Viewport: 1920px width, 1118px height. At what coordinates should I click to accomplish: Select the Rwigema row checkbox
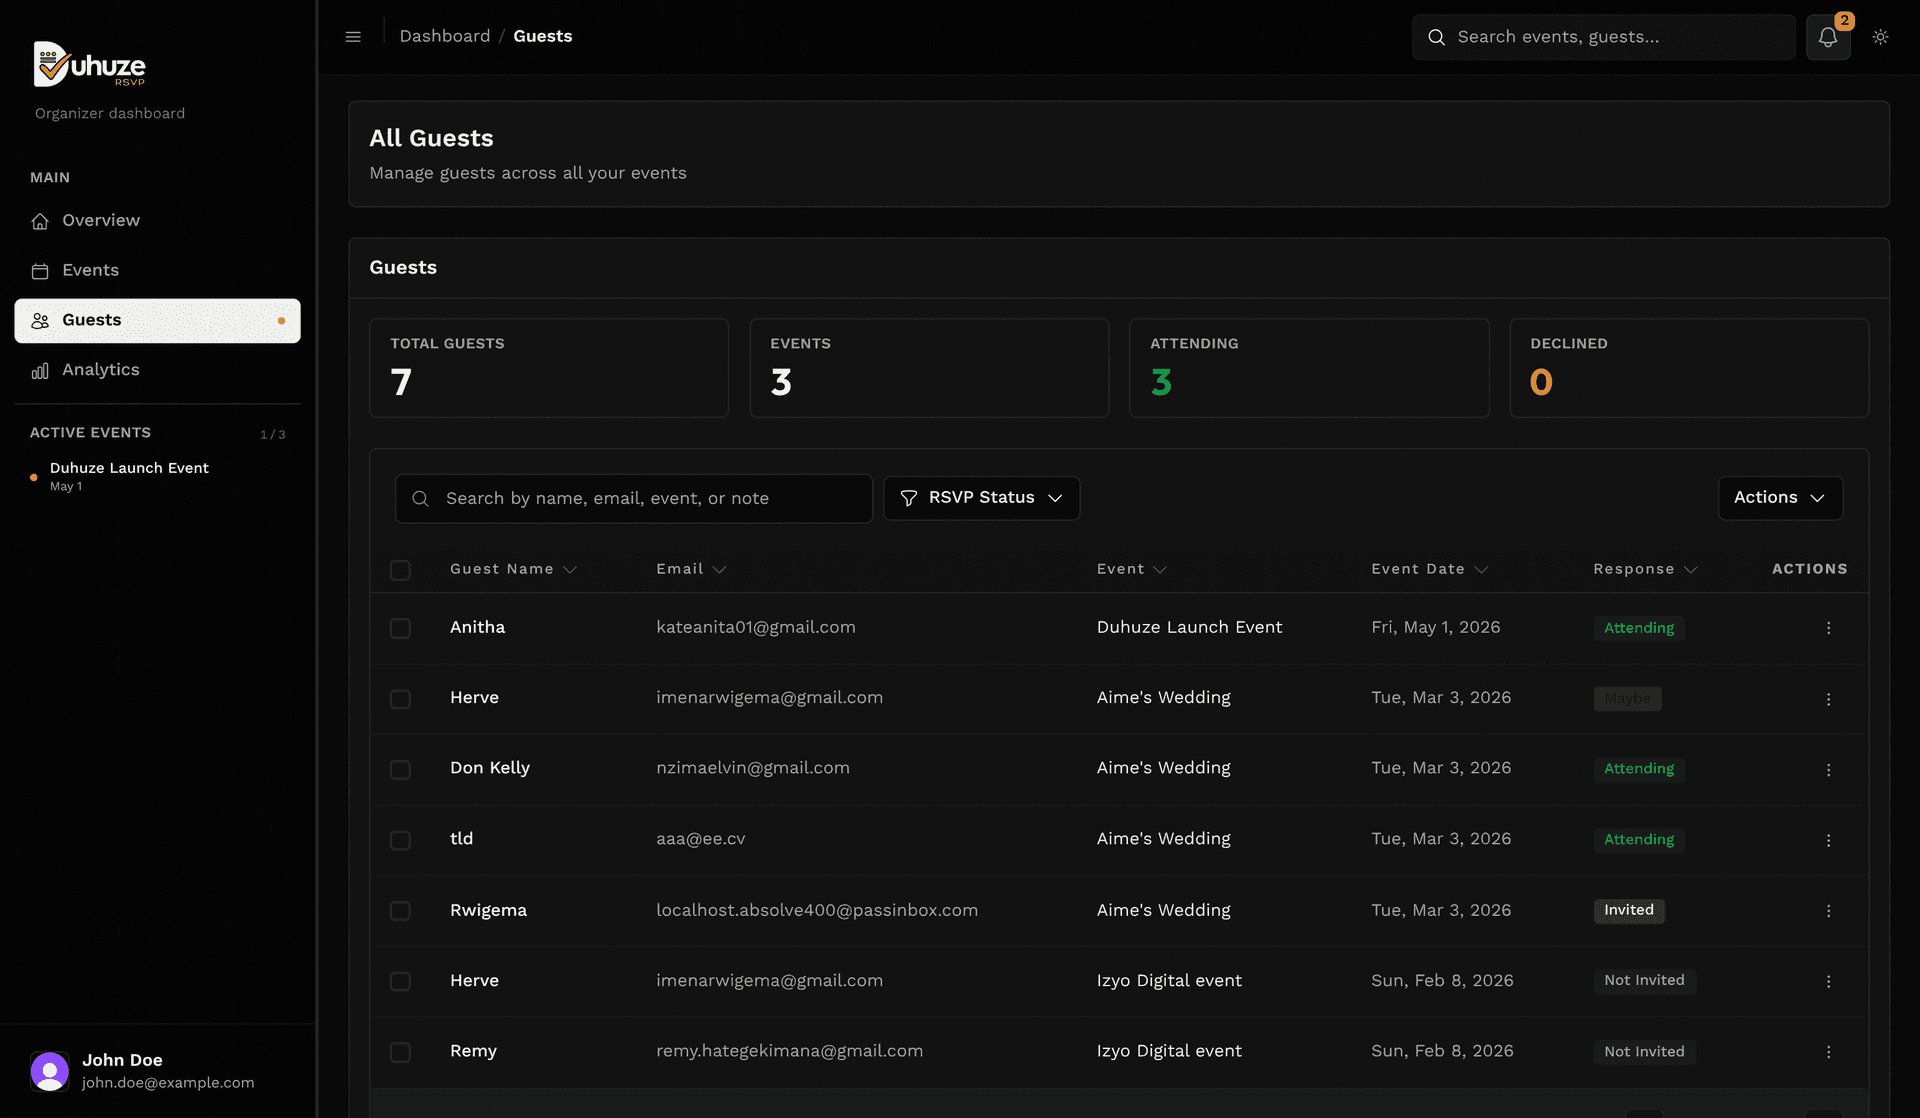click(400, 911)
